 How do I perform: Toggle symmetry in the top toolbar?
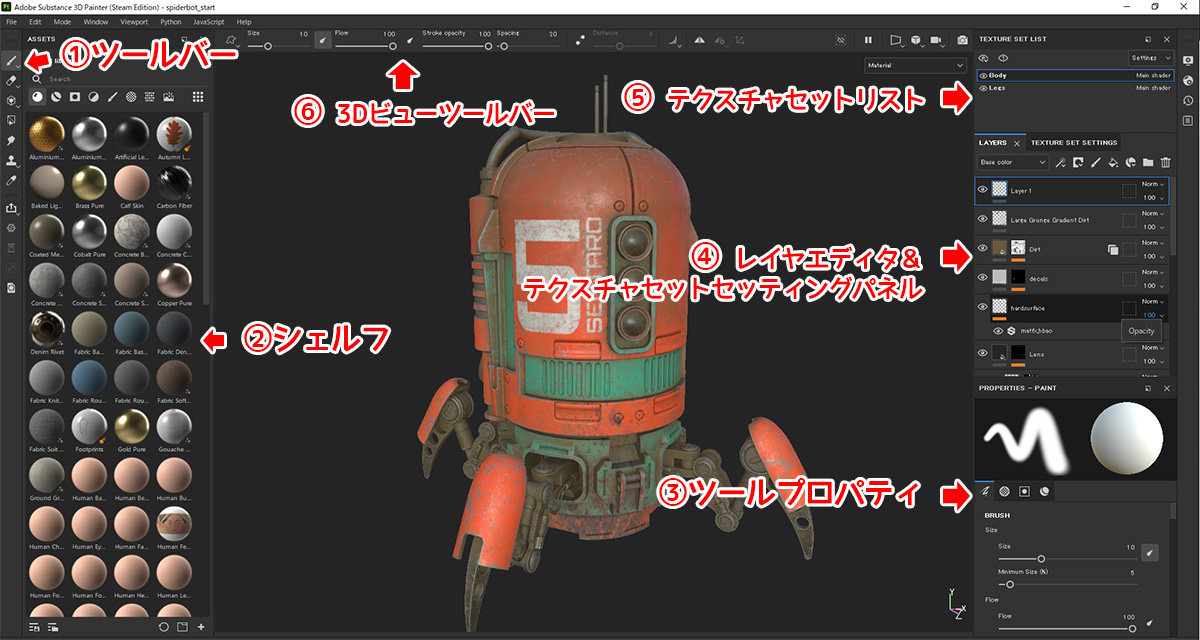coord(698,41)
